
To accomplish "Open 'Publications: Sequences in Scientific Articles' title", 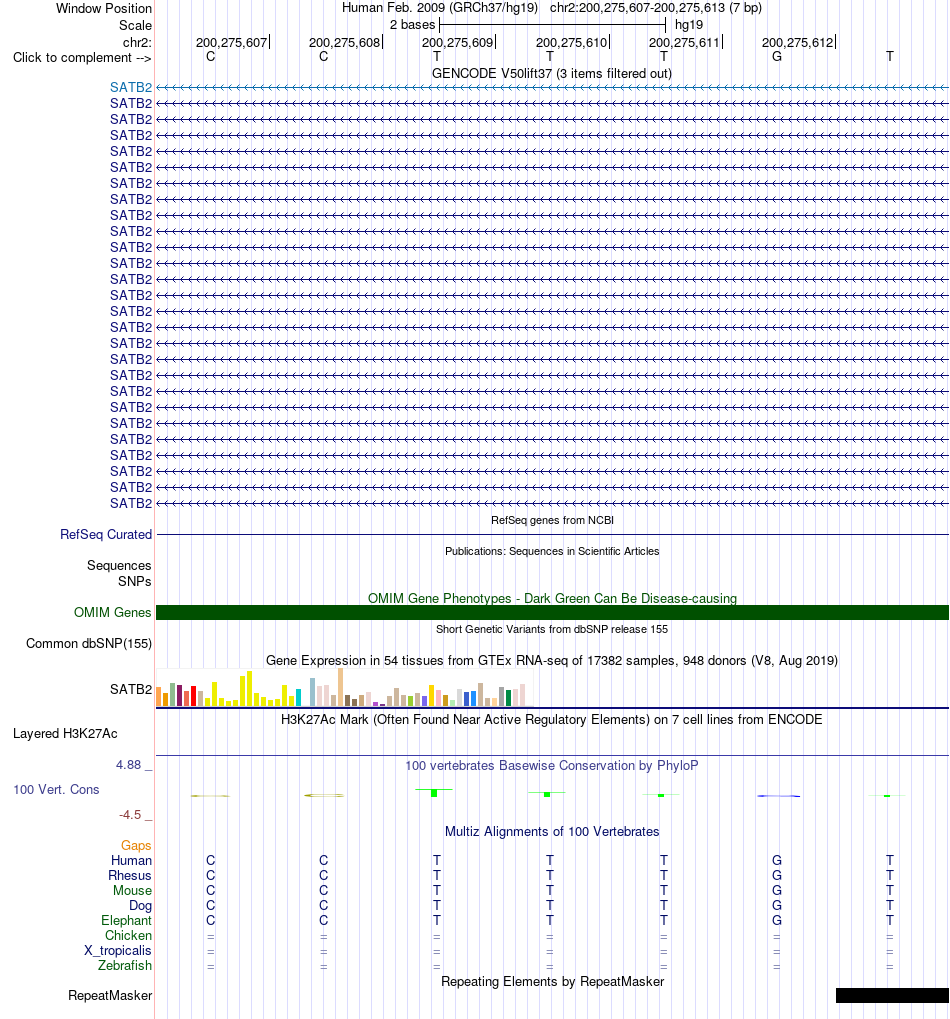I will pyautogui.click(x=552, y=551).
